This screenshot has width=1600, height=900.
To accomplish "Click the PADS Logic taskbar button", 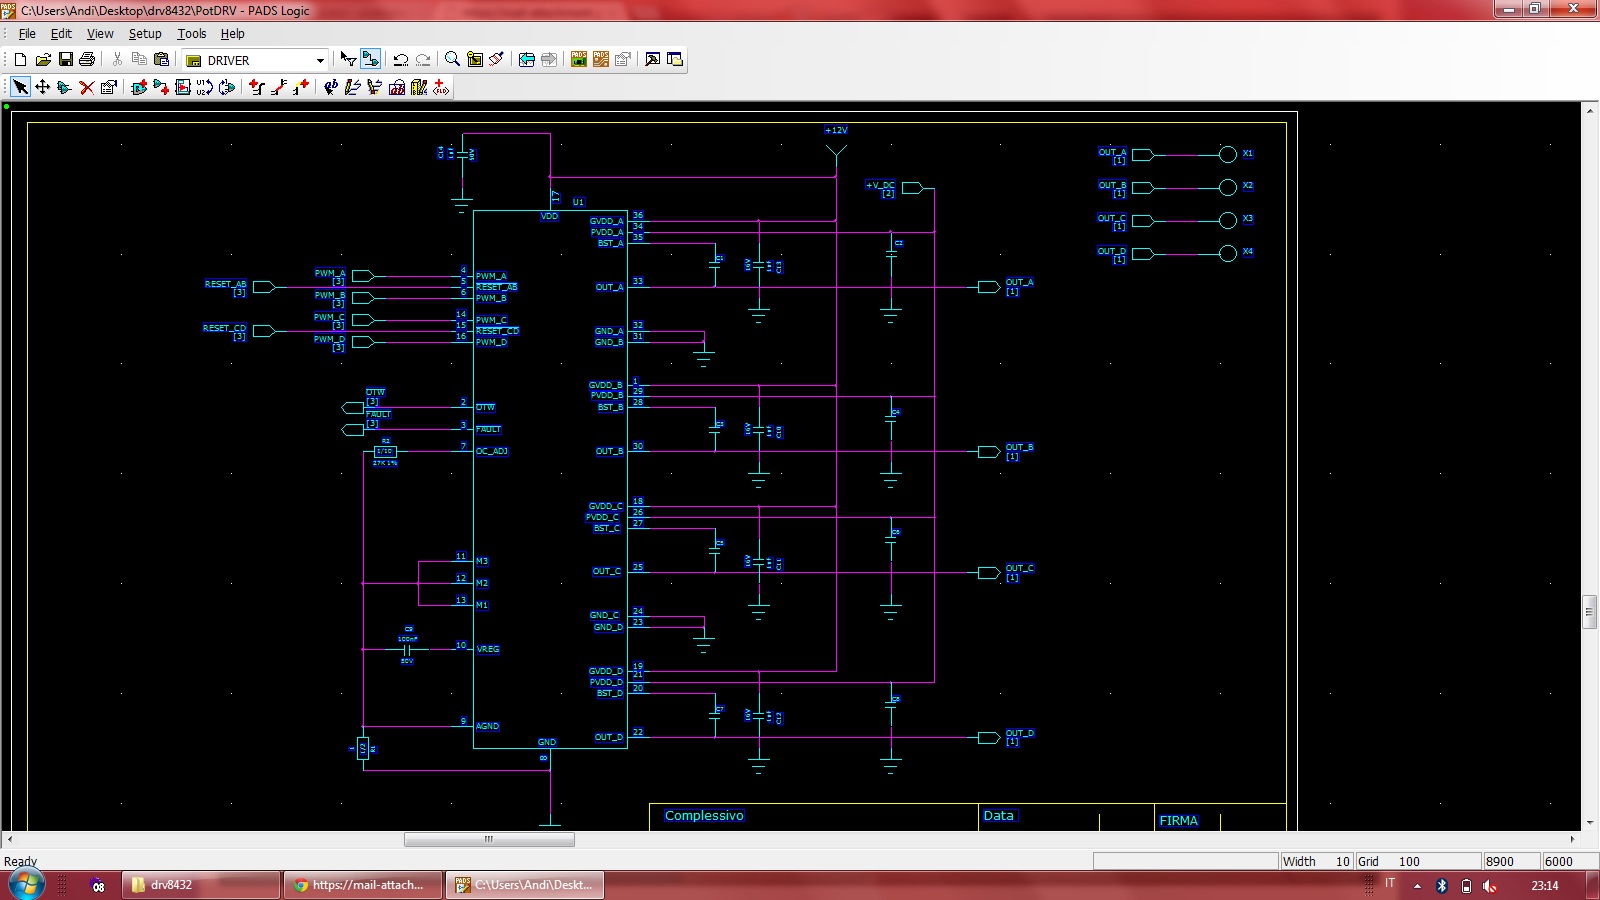I will [525, 885].
